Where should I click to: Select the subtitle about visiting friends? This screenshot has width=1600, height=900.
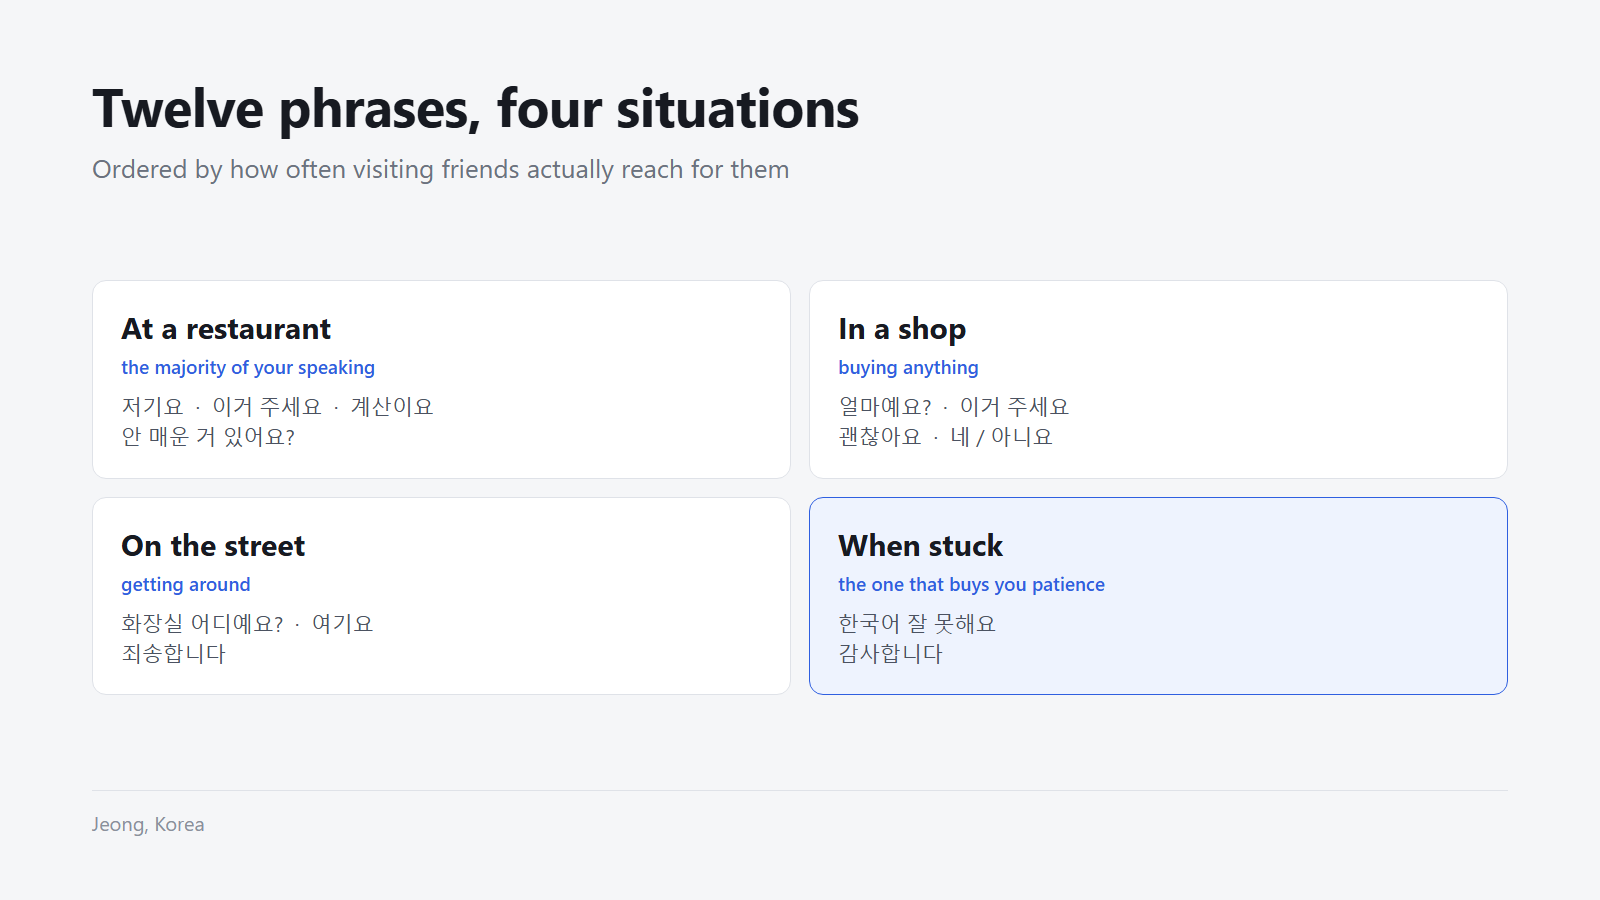(441, 170)
